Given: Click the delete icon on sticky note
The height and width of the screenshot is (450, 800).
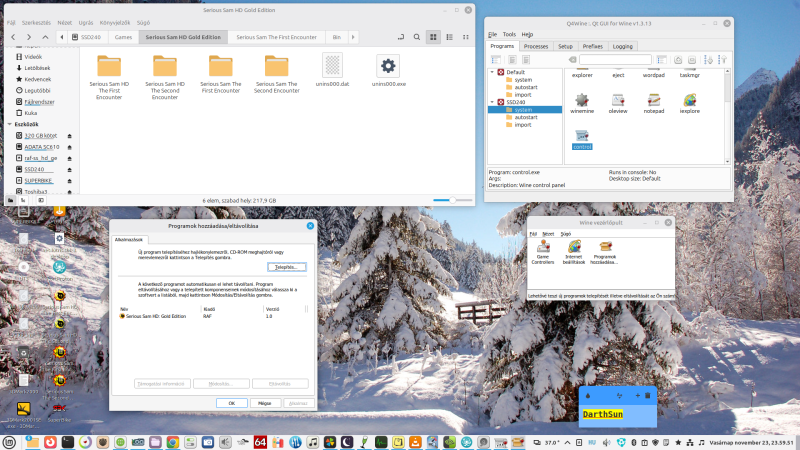Looking at the screenshot, I should pos(648,395).
